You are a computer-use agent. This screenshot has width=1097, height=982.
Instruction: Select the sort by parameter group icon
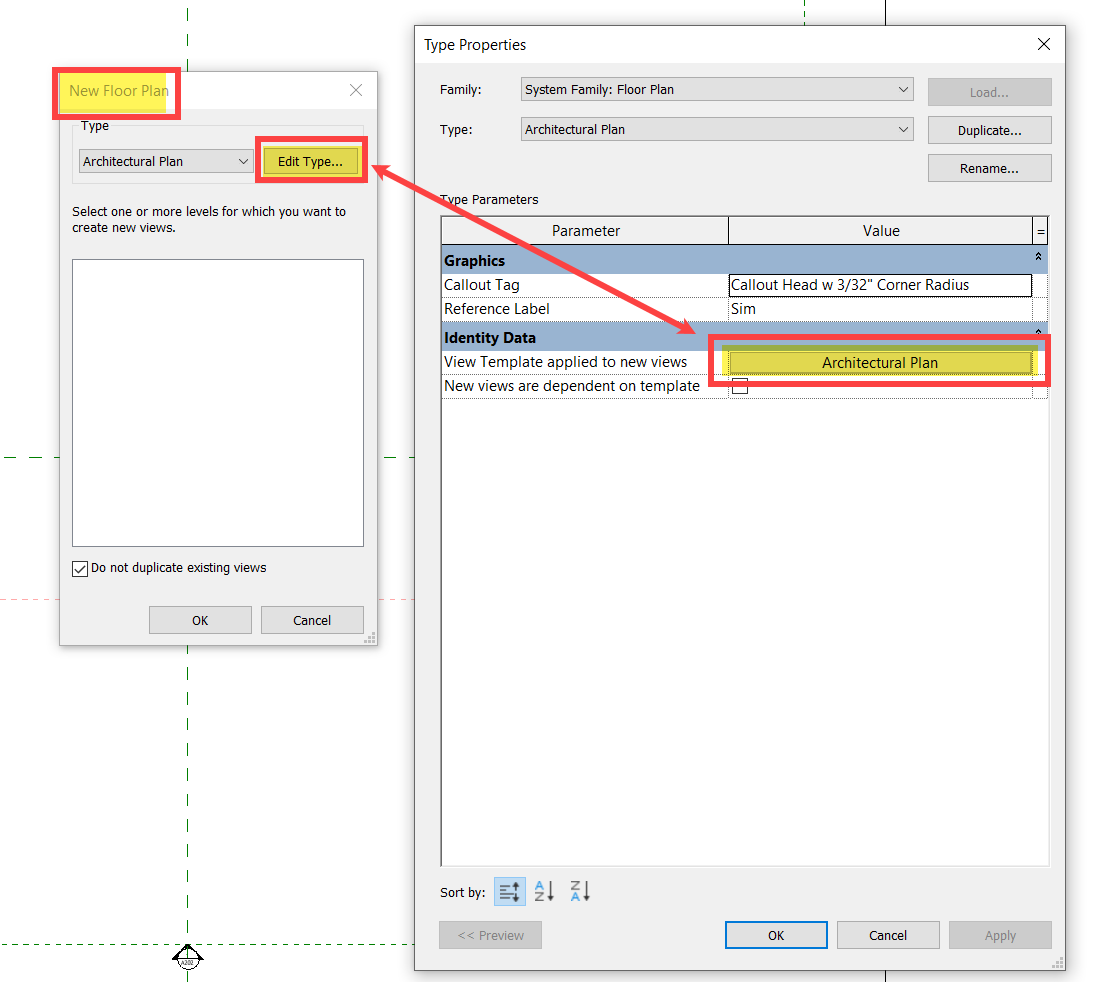[x=509, y=890]
